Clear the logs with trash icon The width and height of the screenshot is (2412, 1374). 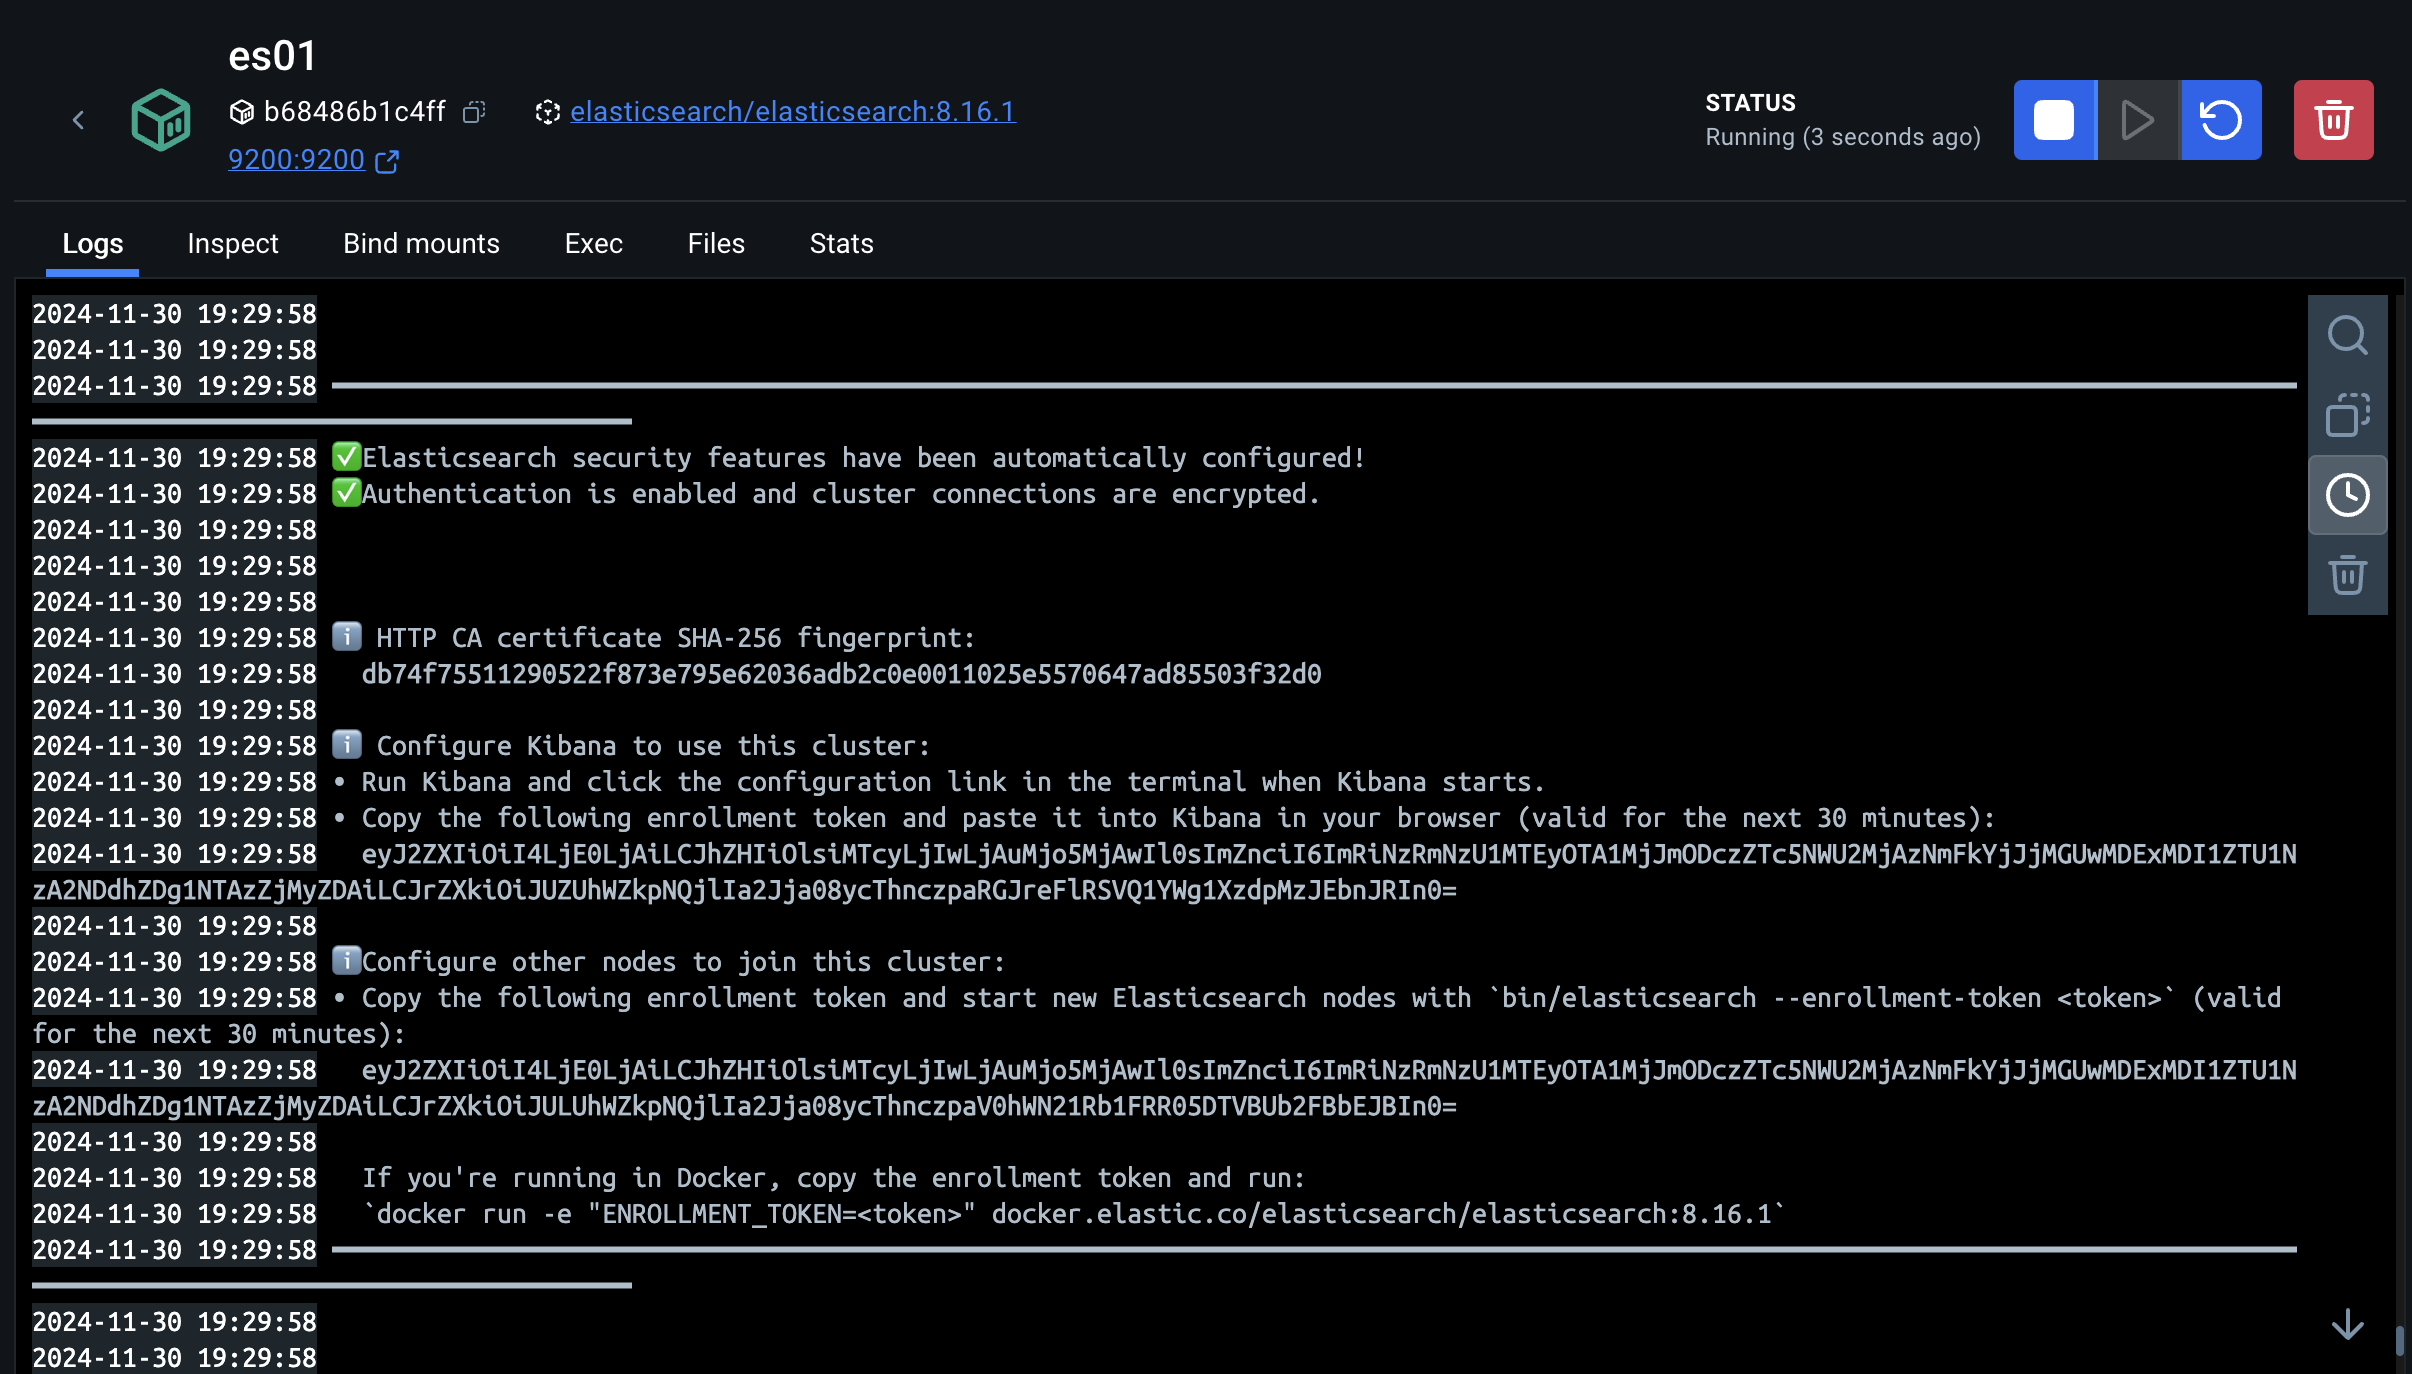point(2347,575)
